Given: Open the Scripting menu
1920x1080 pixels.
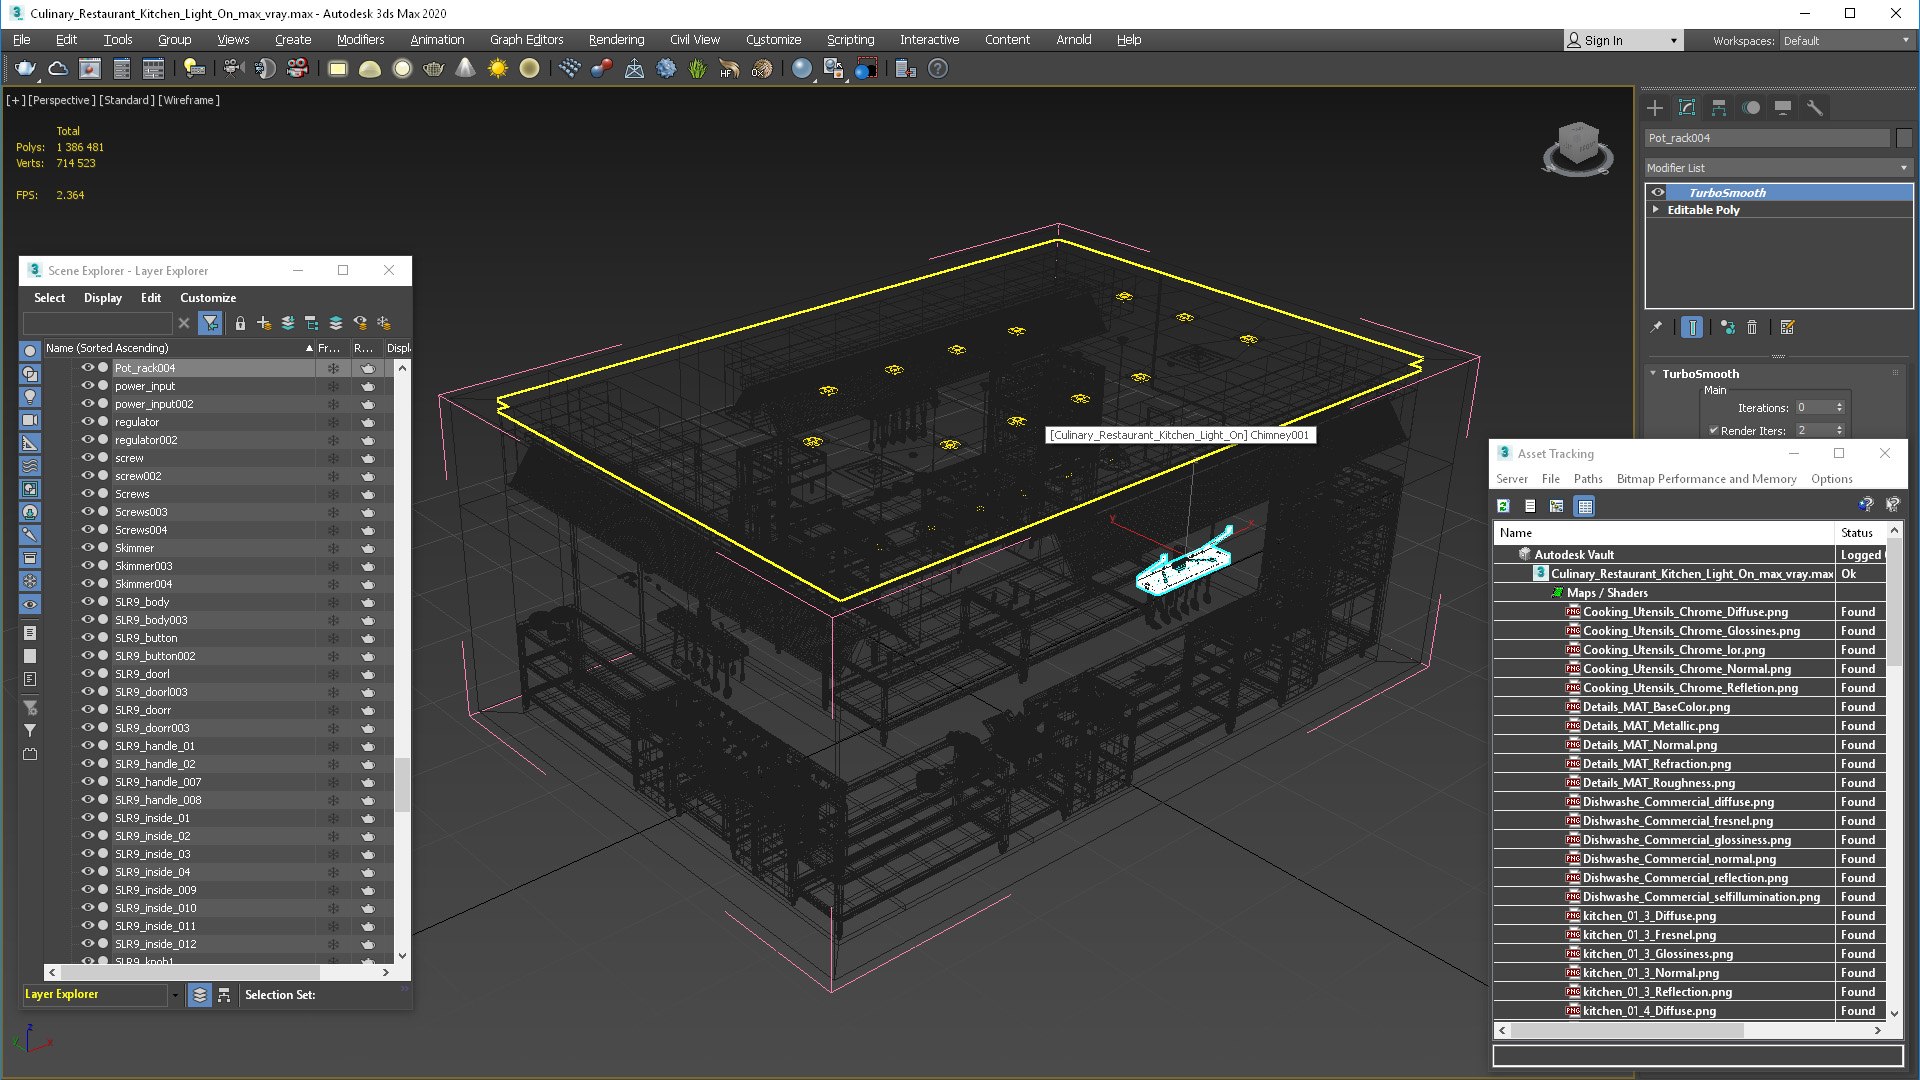Looking at the screenshot, I should click(850, 40).
